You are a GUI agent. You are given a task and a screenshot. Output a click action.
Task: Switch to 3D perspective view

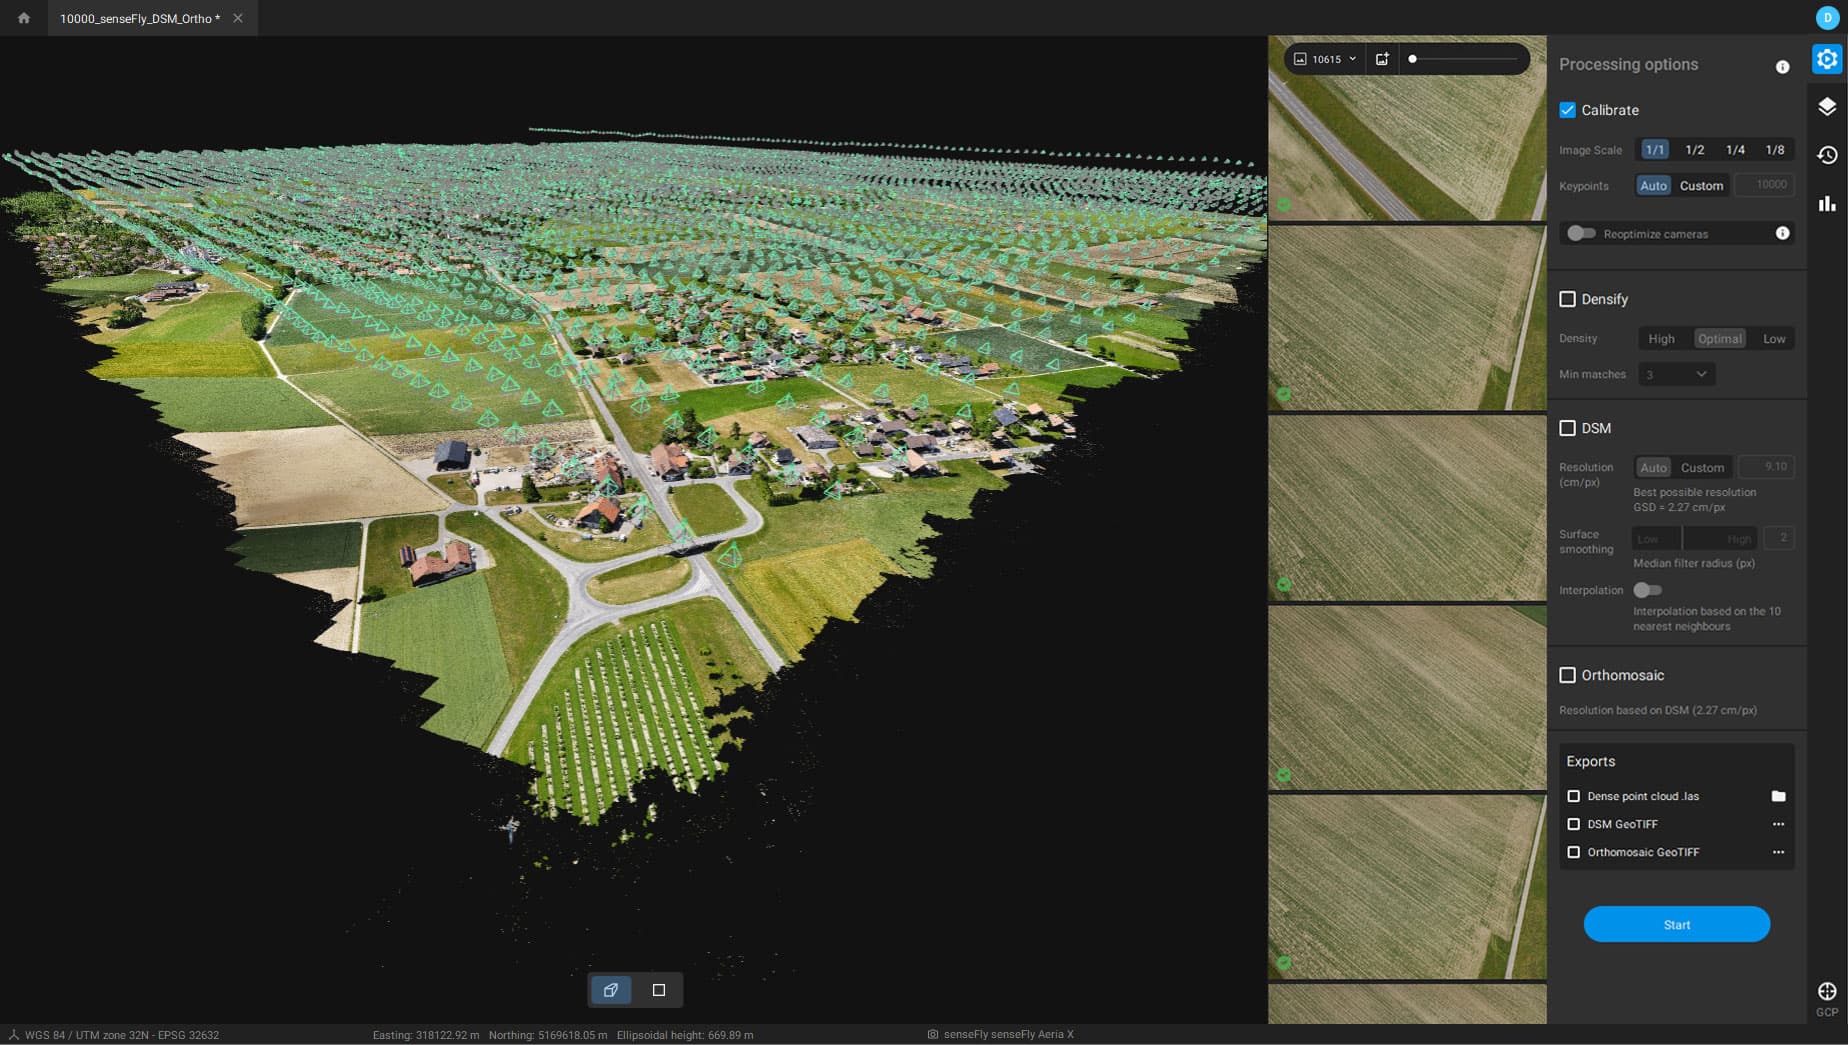coord(610,990)
